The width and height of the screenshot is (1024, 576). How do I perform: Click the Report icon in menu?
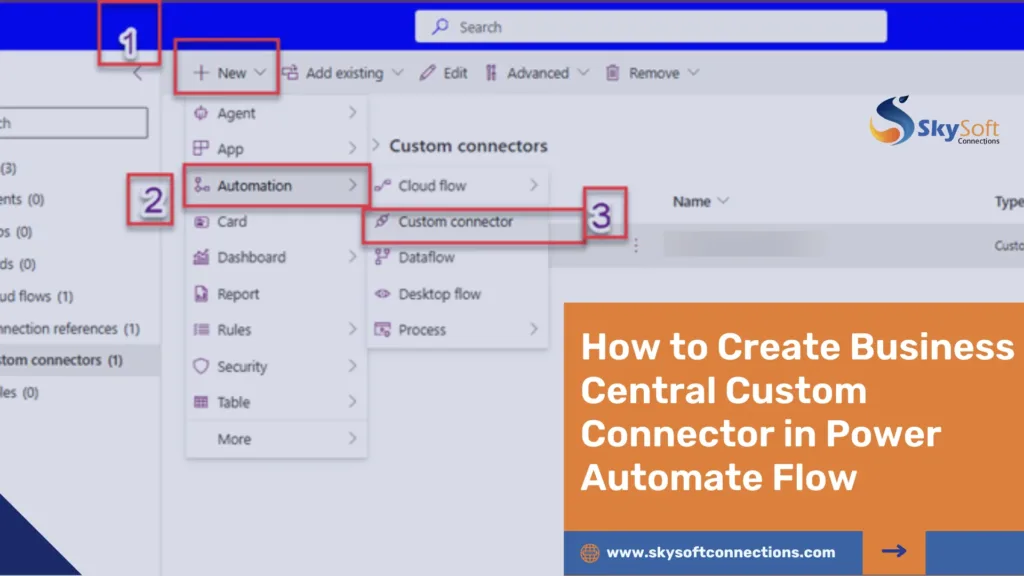pos(201,294)
